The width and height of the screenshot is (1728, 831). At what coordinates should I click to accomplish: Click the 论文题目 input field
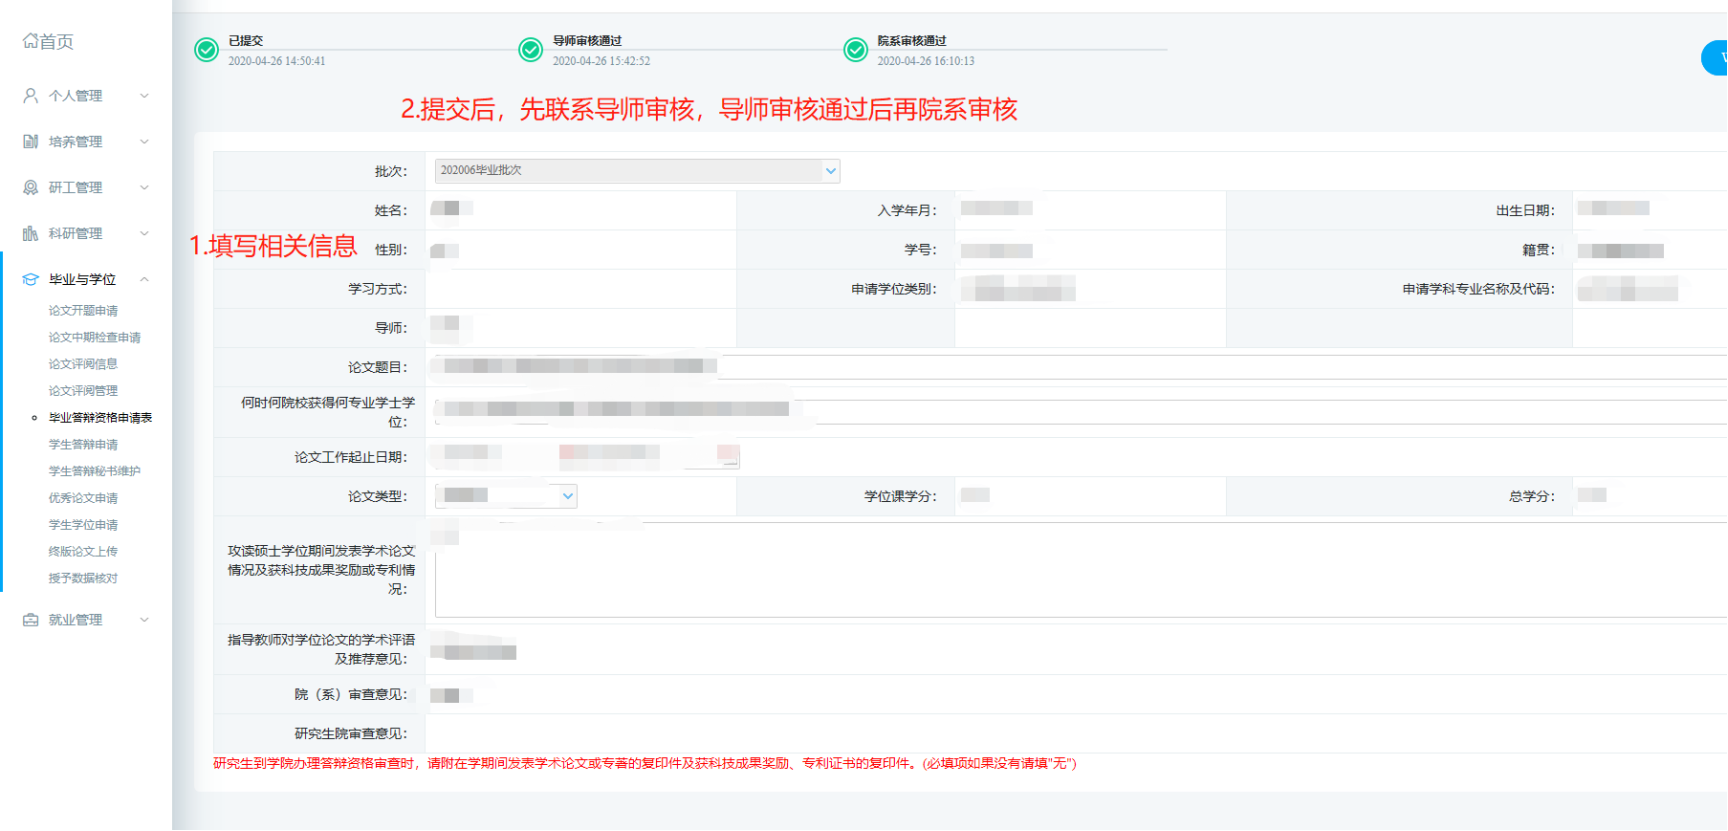(x=1075, y=367)
